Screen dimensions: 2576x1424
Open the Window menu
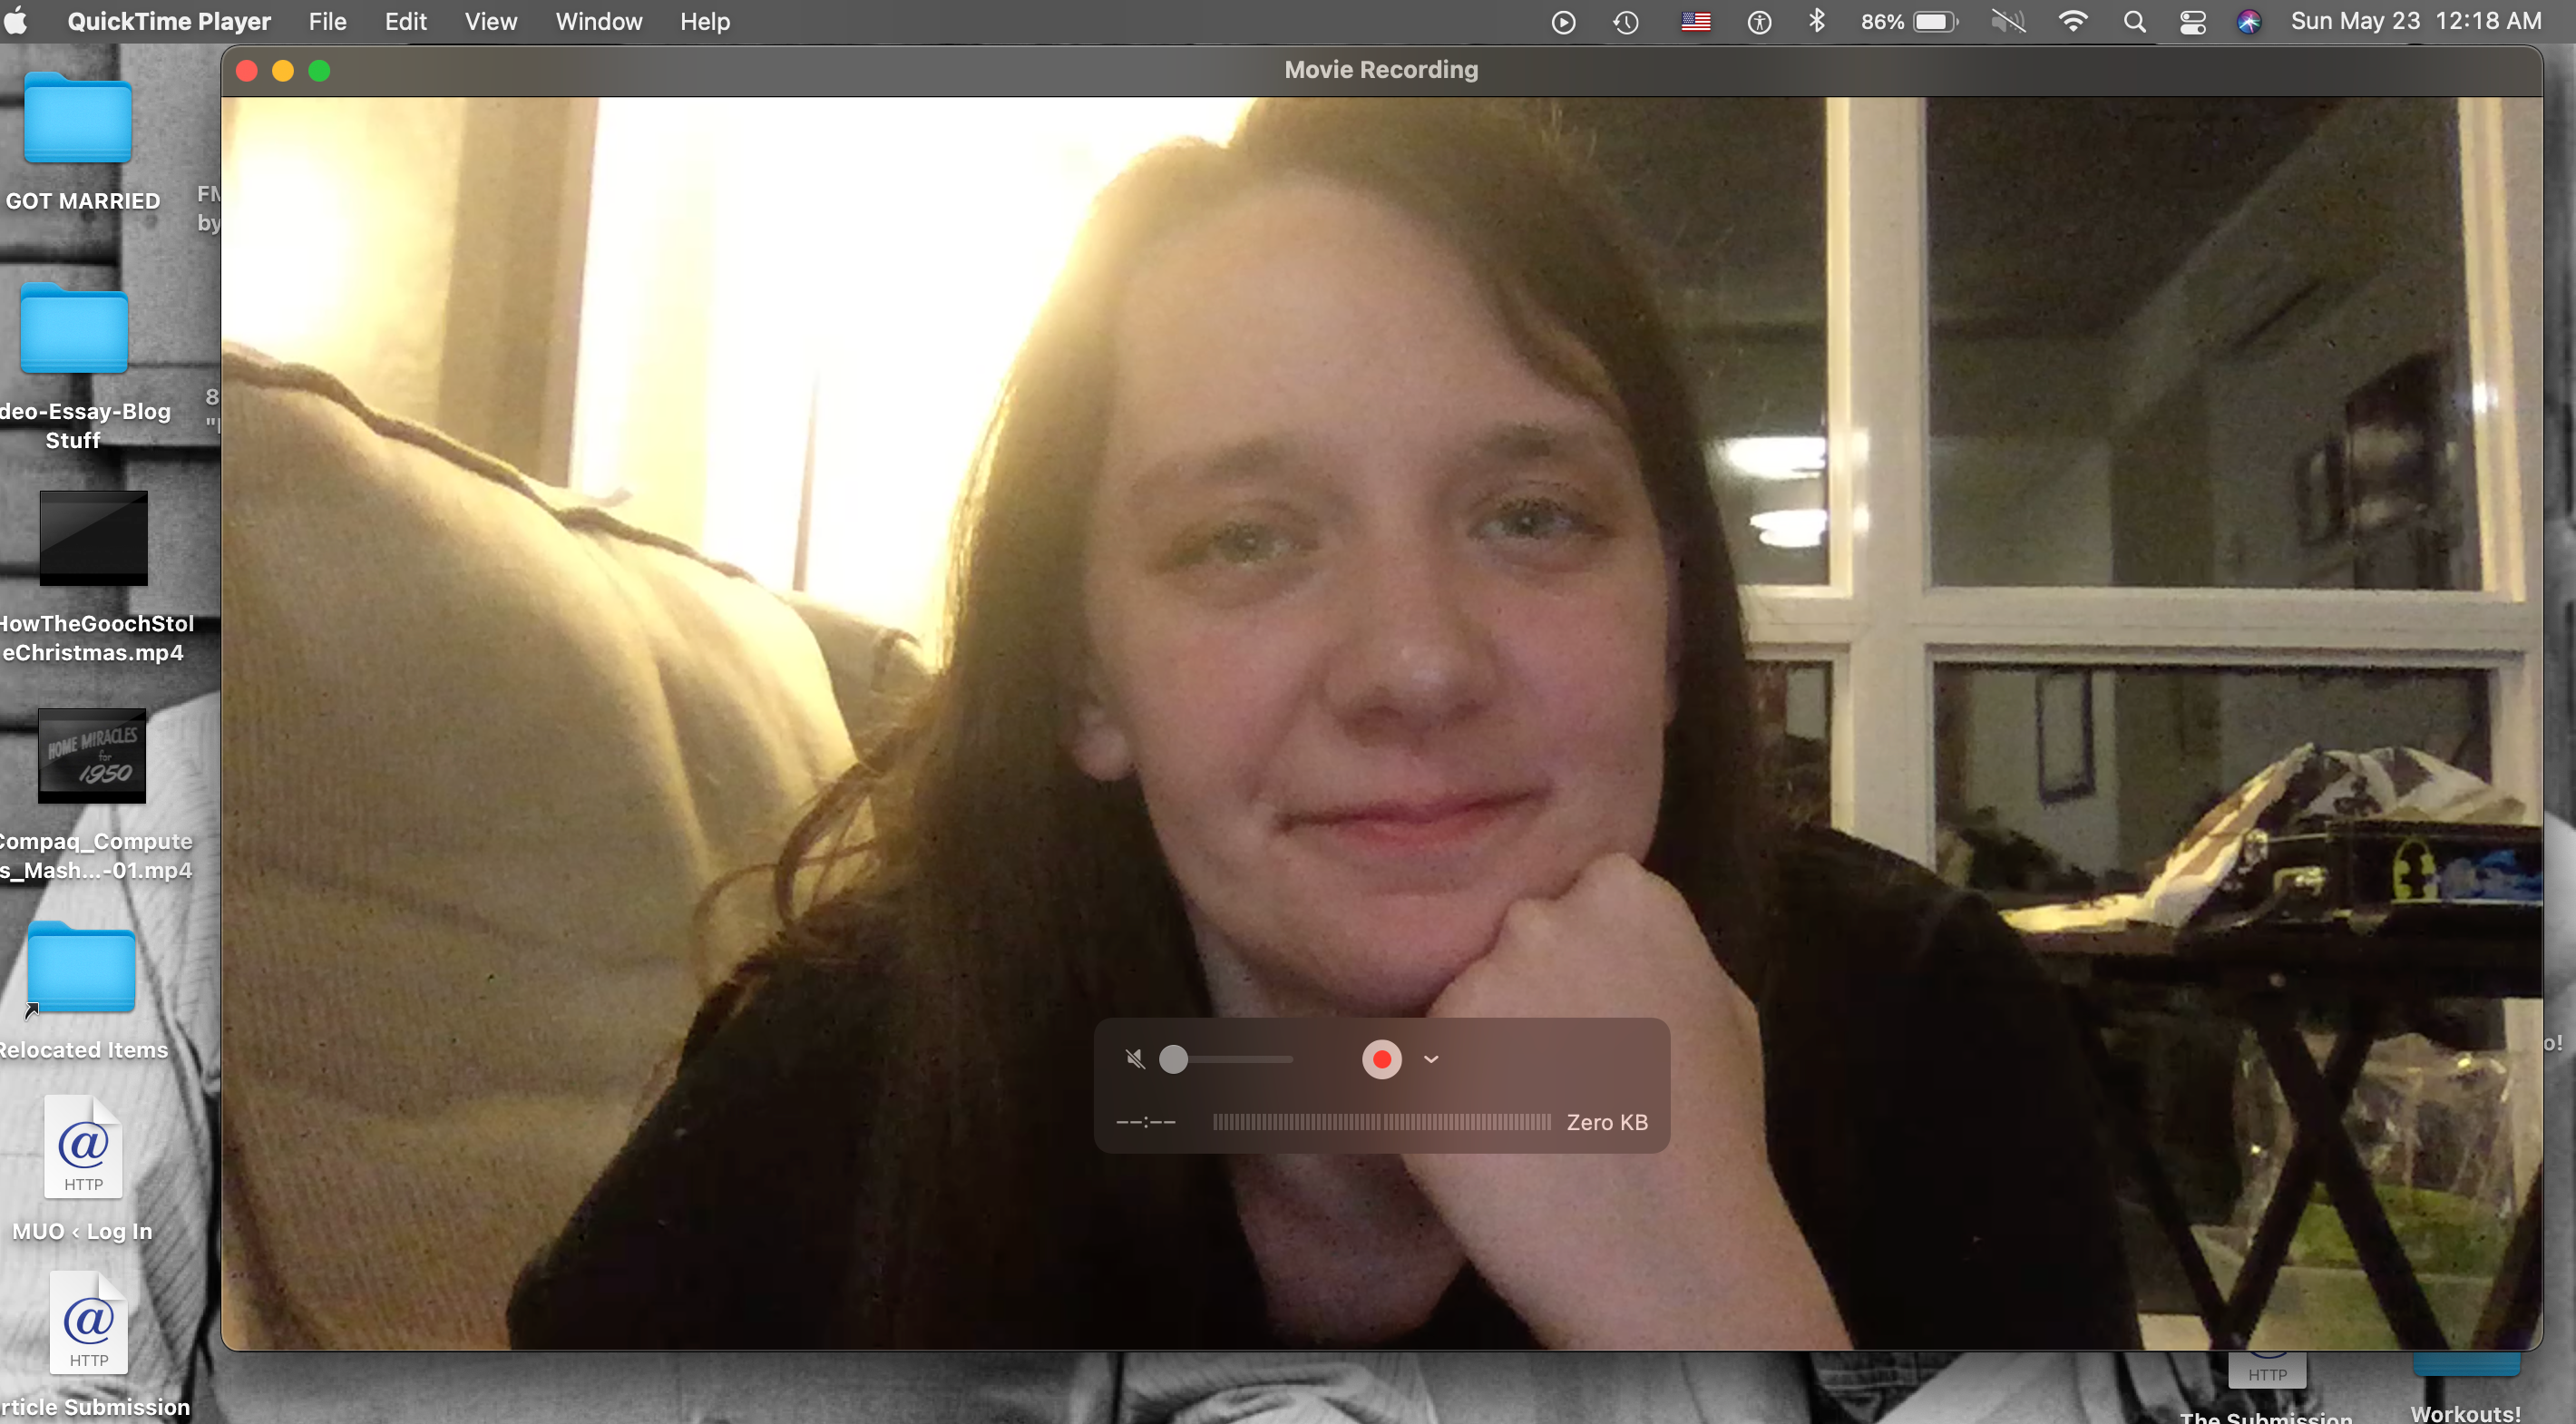[598, 21]
